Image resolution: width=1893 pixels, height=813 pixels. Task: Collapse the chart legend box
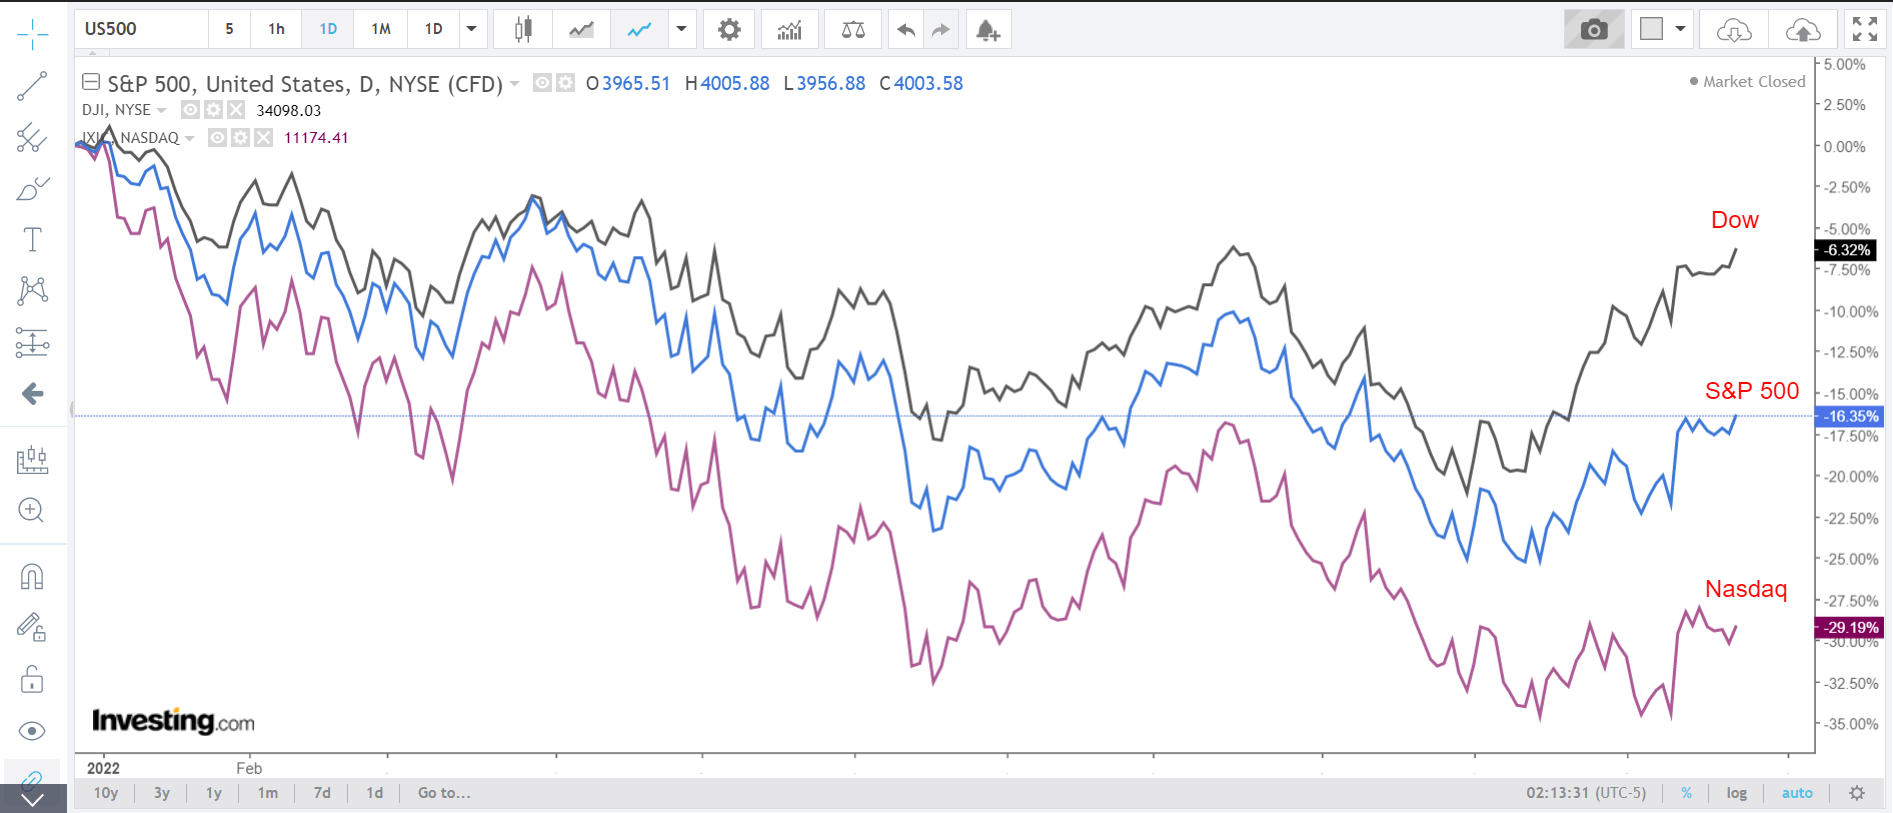point(91,82)
